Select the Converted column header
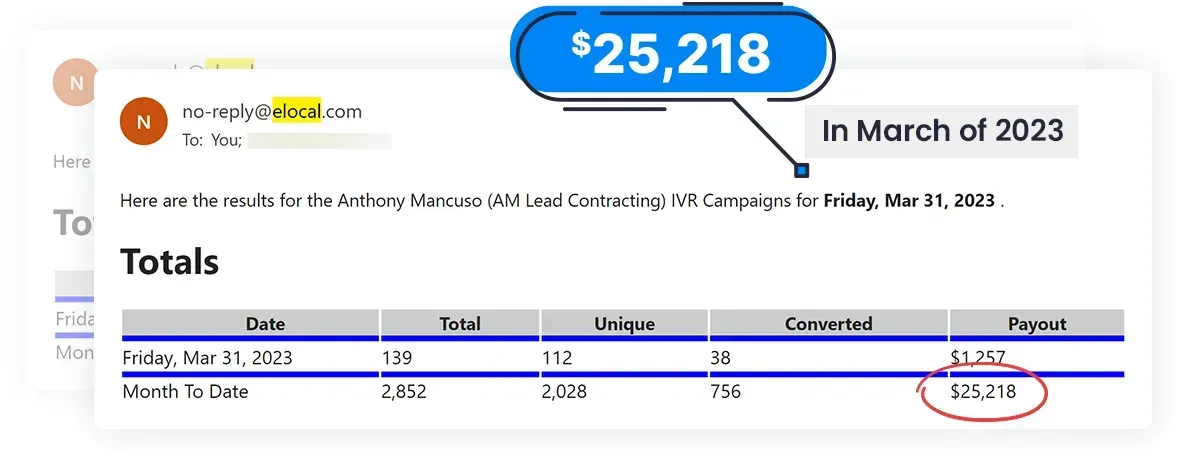This screenshot has width=1183, height=460. [x=828, y=324]
